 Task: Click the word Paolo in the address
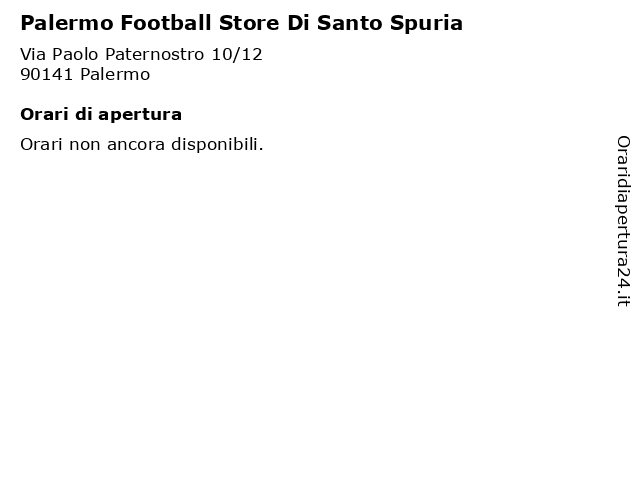tap(76, 54)
